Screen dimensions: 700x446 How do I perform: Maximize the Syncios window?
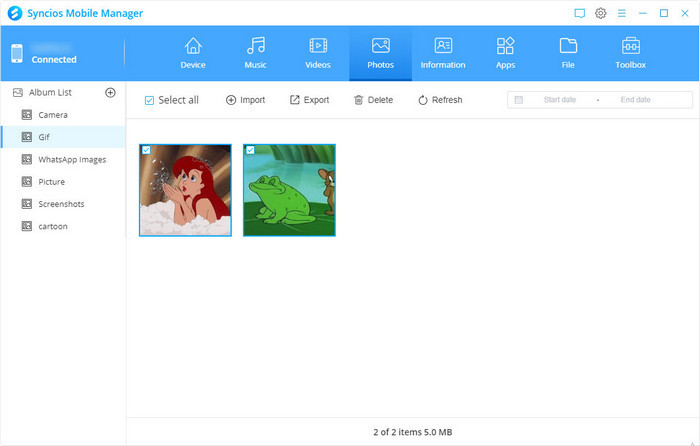coord(664,13)
